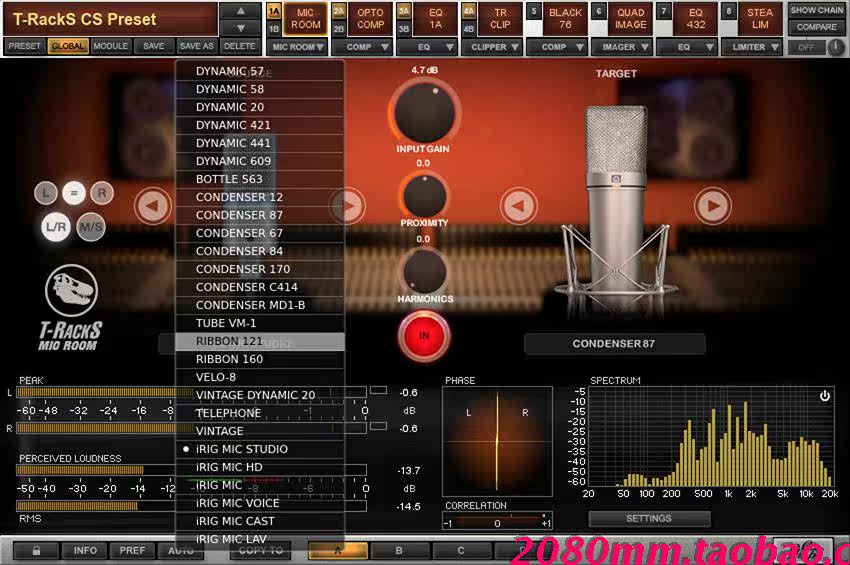Select slot 1B
This screenshot has width=850, height=565.
coord(274,28)
